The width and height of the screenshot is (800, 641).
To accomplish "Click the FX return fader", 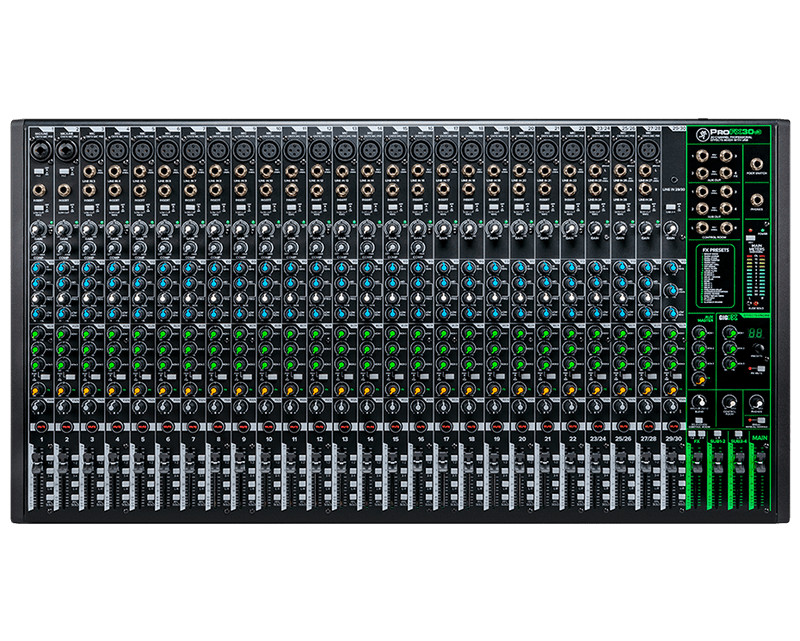I will [x=697, y=461].
